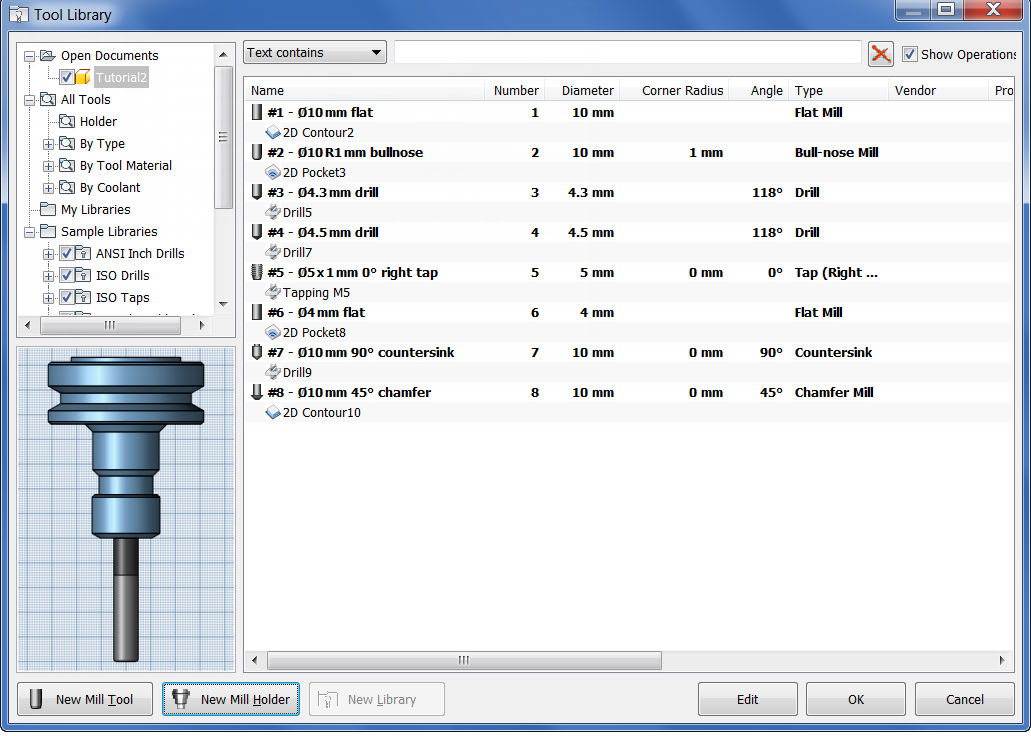Click the 2D Contour10 operation icon
This screenshot has height=736, width=1031.
pos(273,412)
